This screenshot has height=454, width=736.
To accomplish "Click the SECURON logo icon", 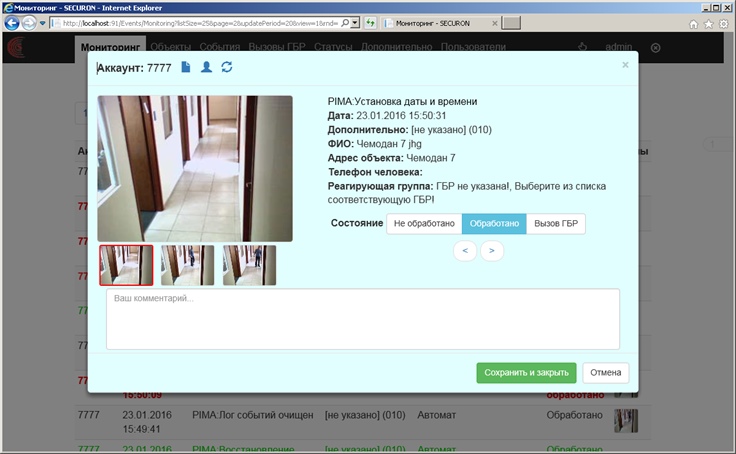I will [x=16, y=47].
